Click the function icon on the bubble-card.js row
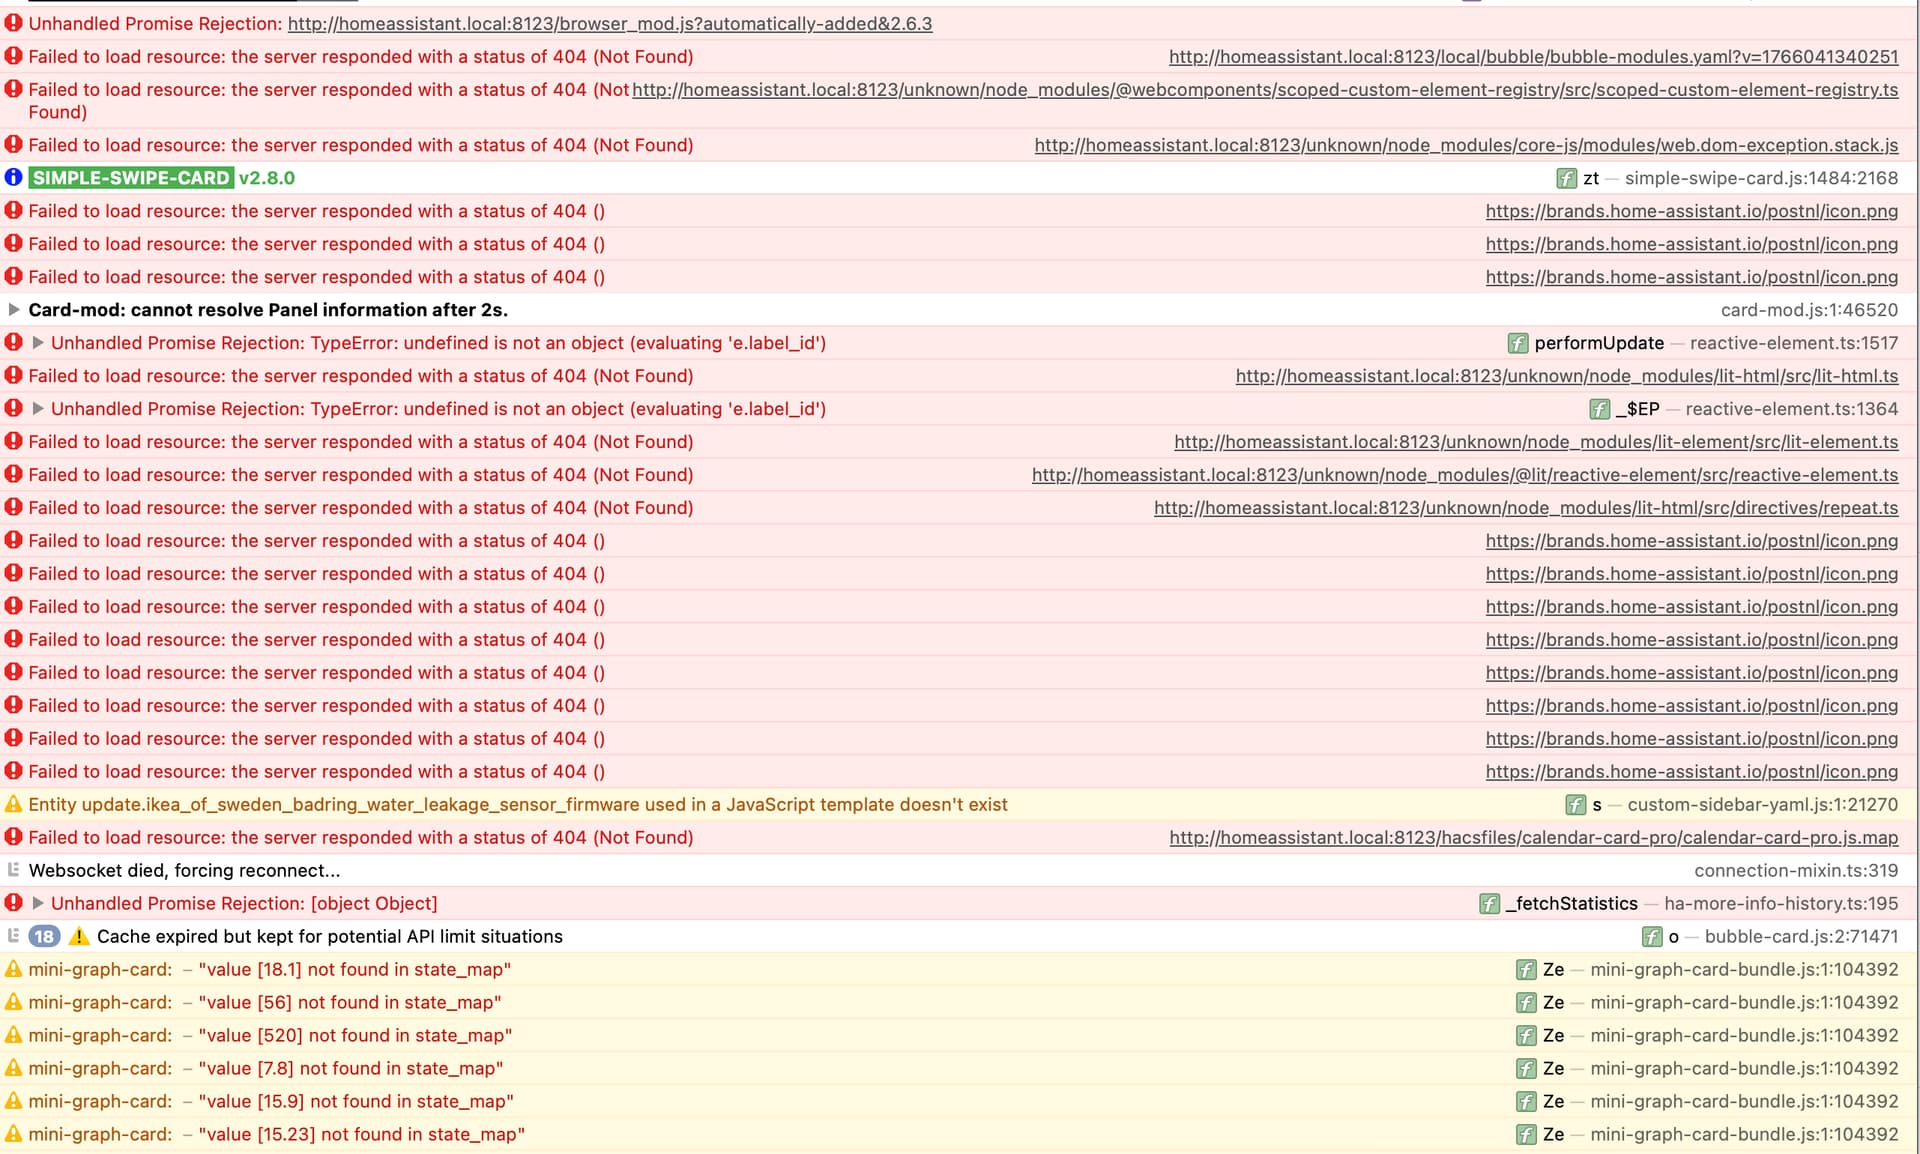The width and height of the screenshot is (1920, 1154). [1651, 937]
